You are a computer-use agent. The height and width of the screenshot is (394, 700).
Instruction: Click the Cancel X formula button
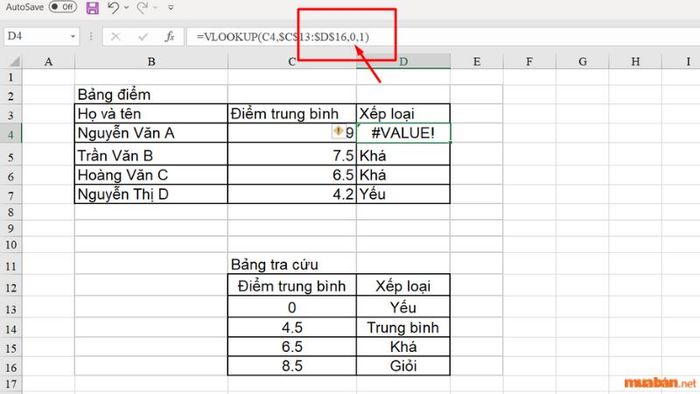tap(115, 37)
